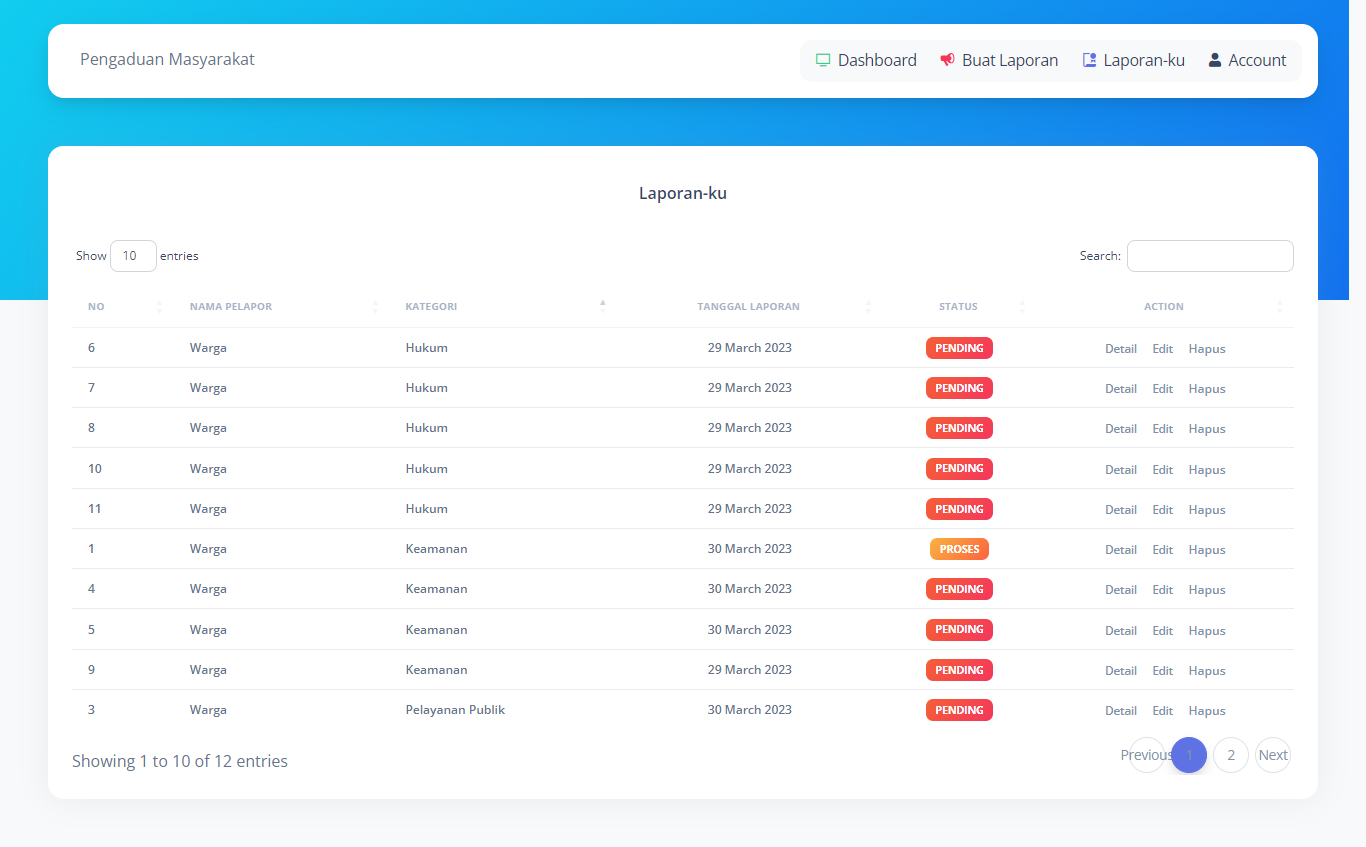The width and height of the screenshot is (1366, 847).
Task: Open Detail for report number 6
Action: (x=1120, y=349)
